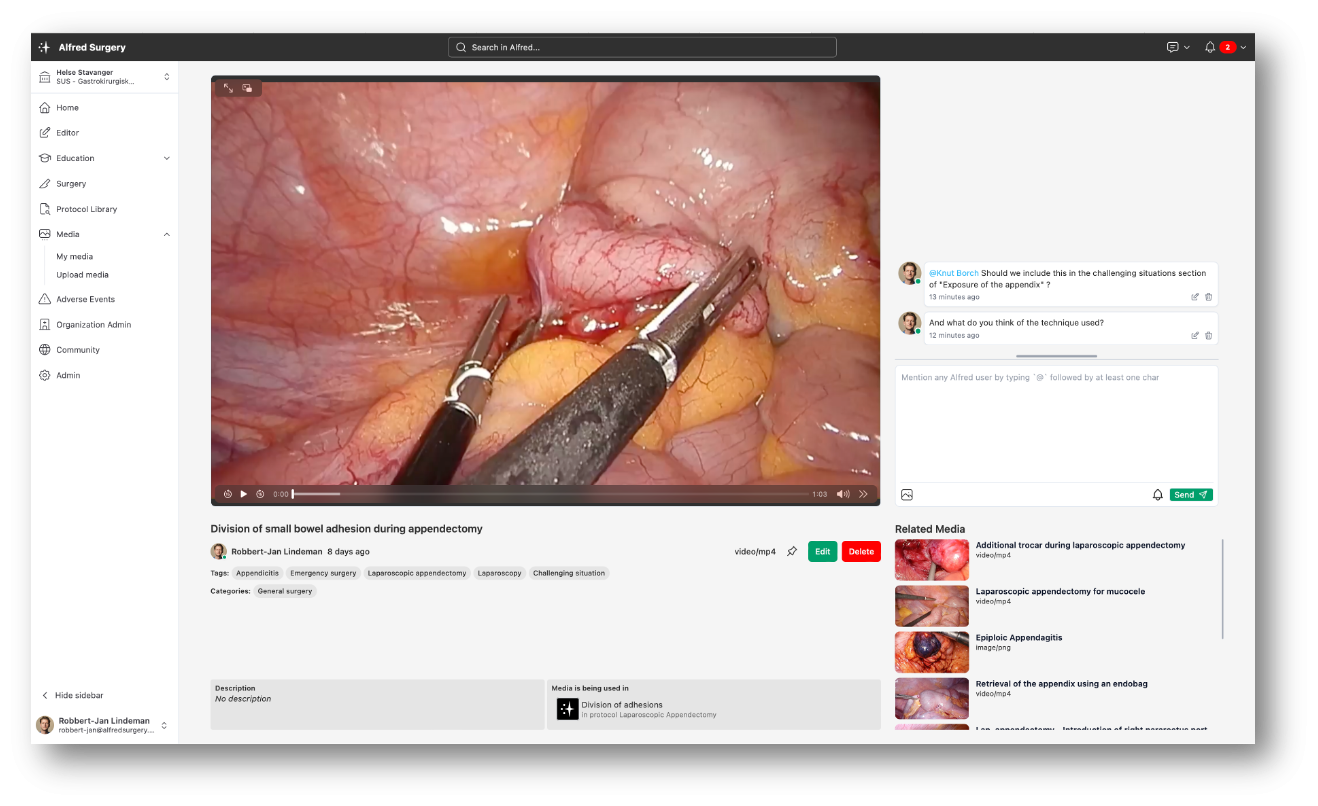1318x806 pixels.
Task: Expand the Education submenu chevron
Action: pyautogui.click(x=167, y=158)
